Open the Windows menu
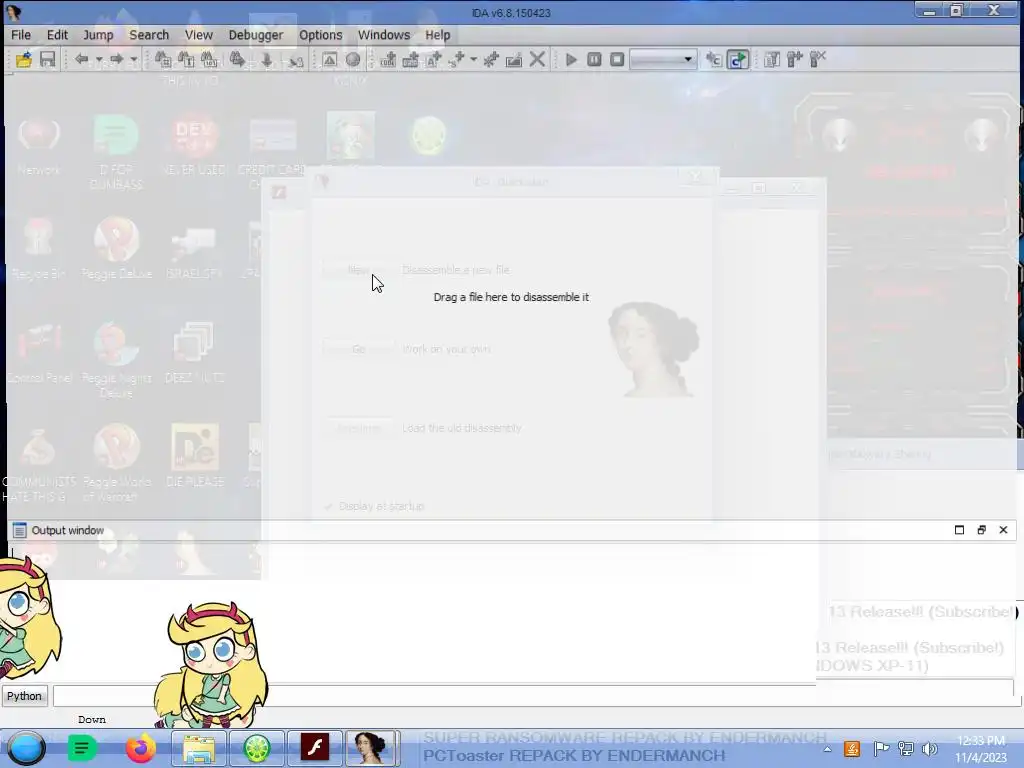 (x=384, y=35)
